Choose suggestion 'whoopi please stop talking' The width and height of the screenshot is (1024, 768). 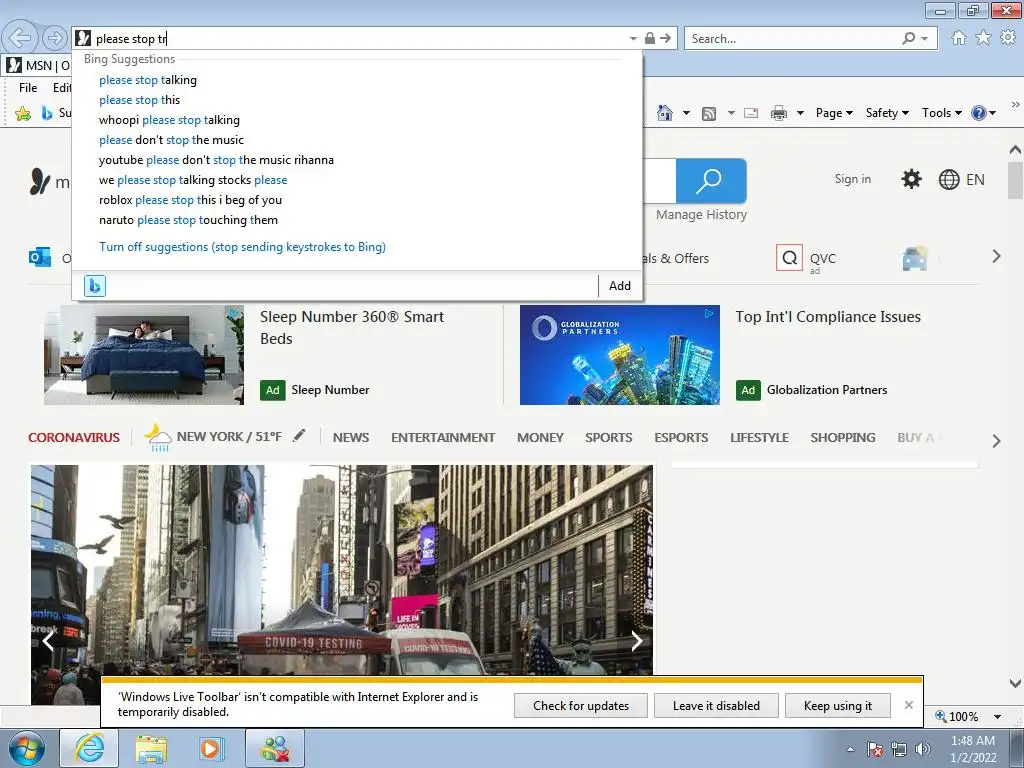click(x=169, y=120)
